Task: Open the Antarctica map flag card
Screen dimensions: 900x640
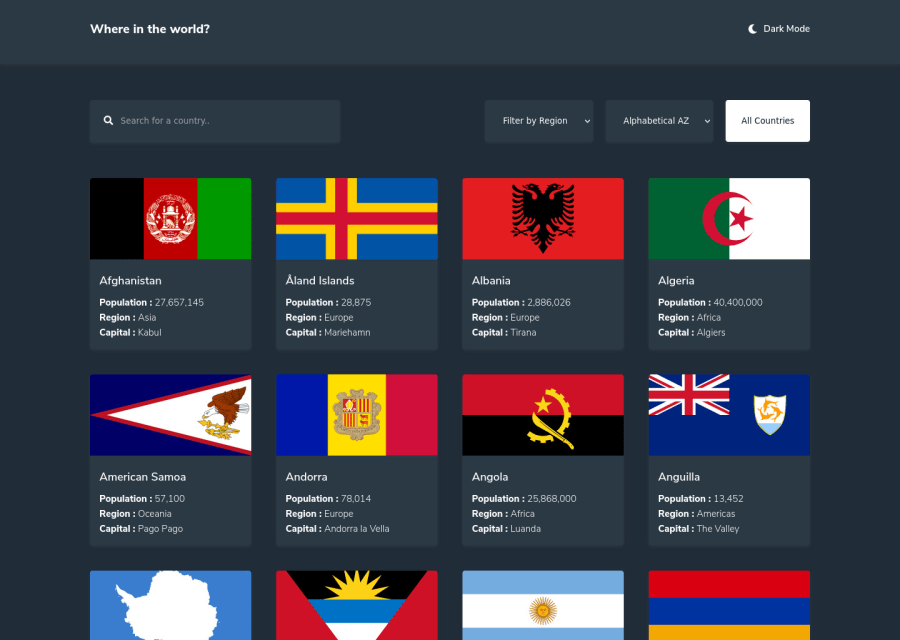Action: [170, 605]
